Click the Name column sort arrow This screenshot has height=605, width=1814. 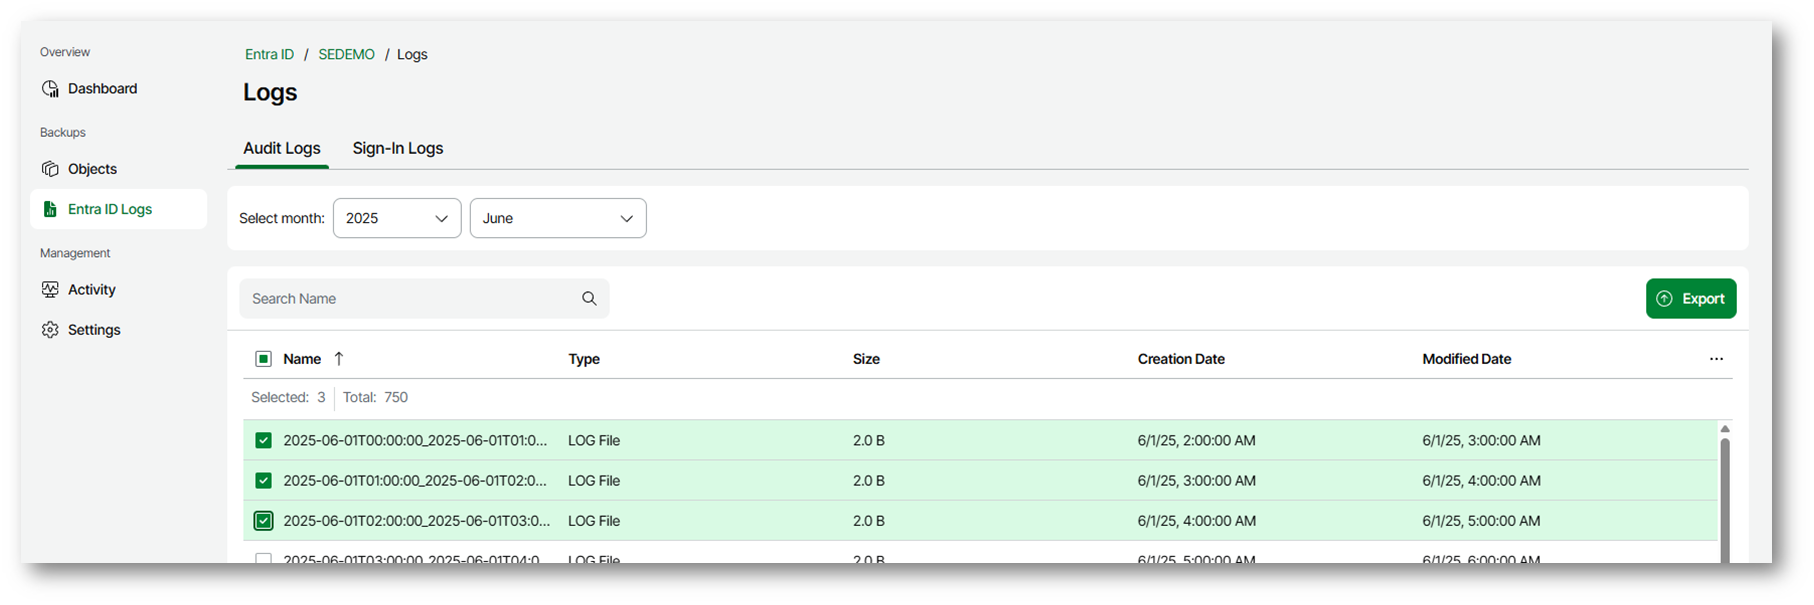(x=339, y=359)
